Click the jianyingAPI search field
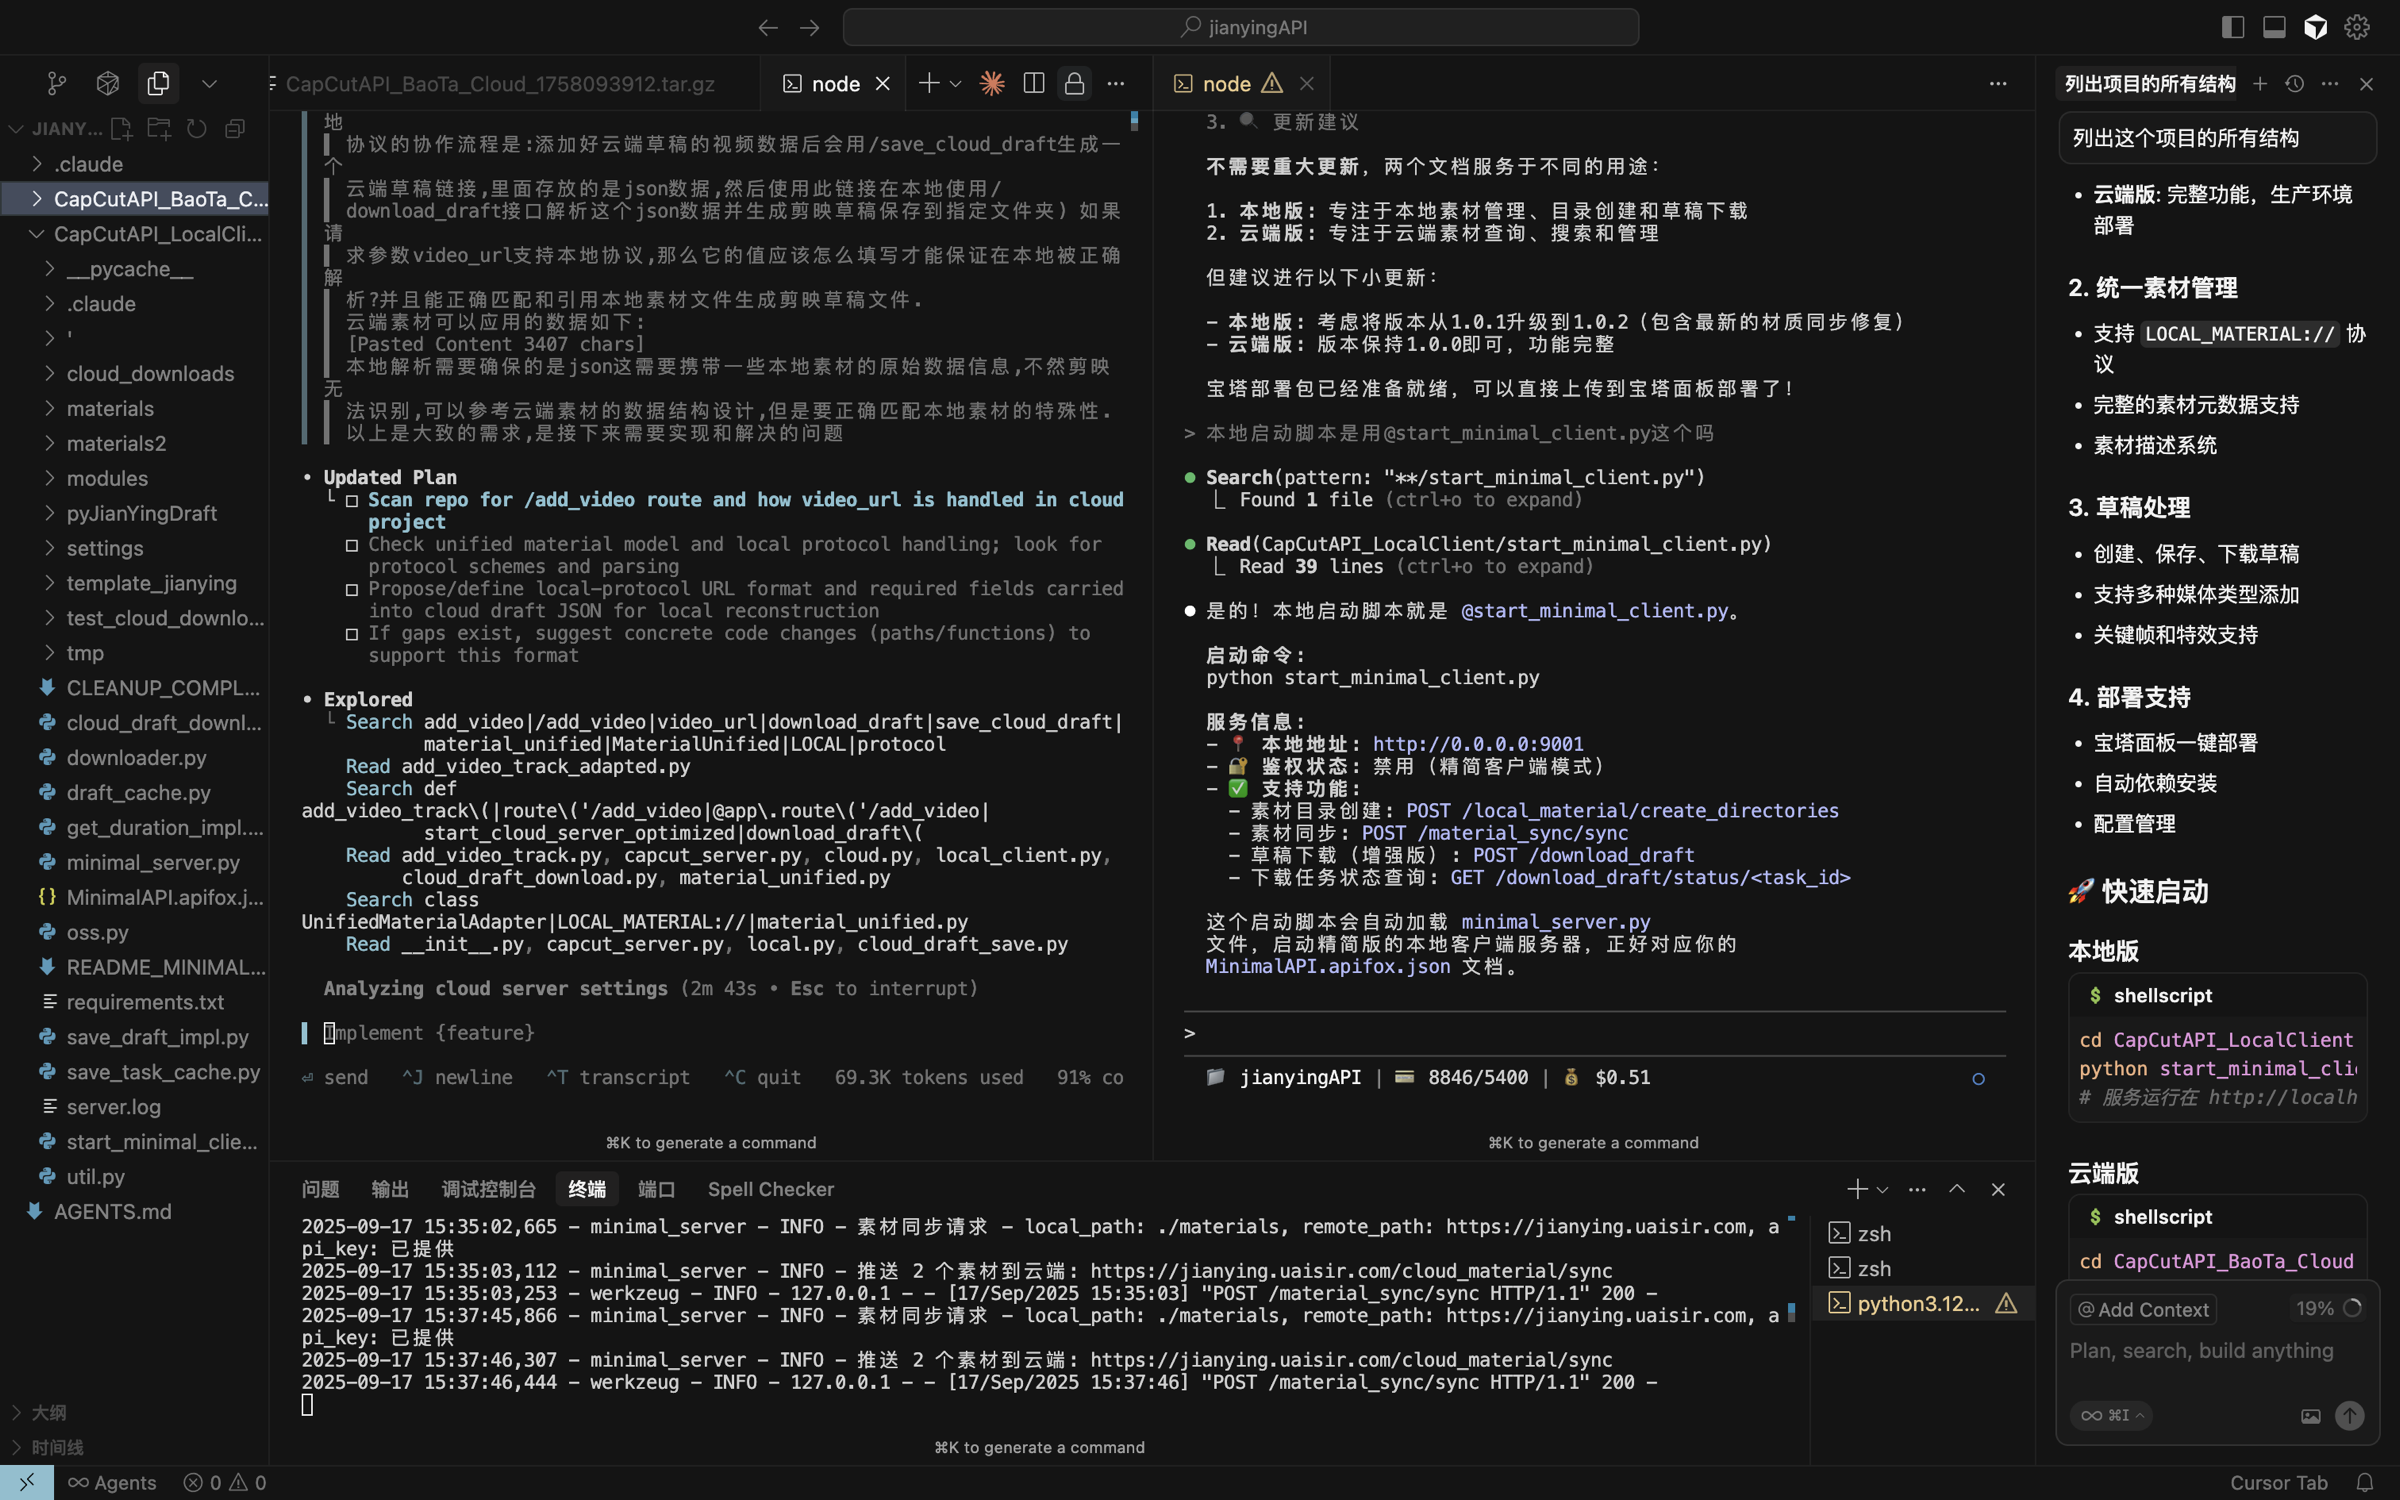The image size is (2400, 1500). tap(1241, 27)
